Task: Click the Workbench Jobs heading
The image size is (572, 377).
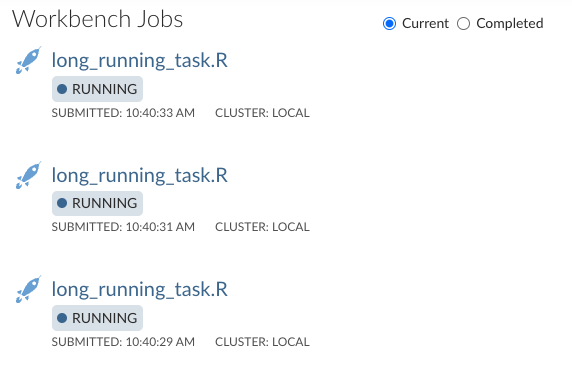Action: (97, 19)
